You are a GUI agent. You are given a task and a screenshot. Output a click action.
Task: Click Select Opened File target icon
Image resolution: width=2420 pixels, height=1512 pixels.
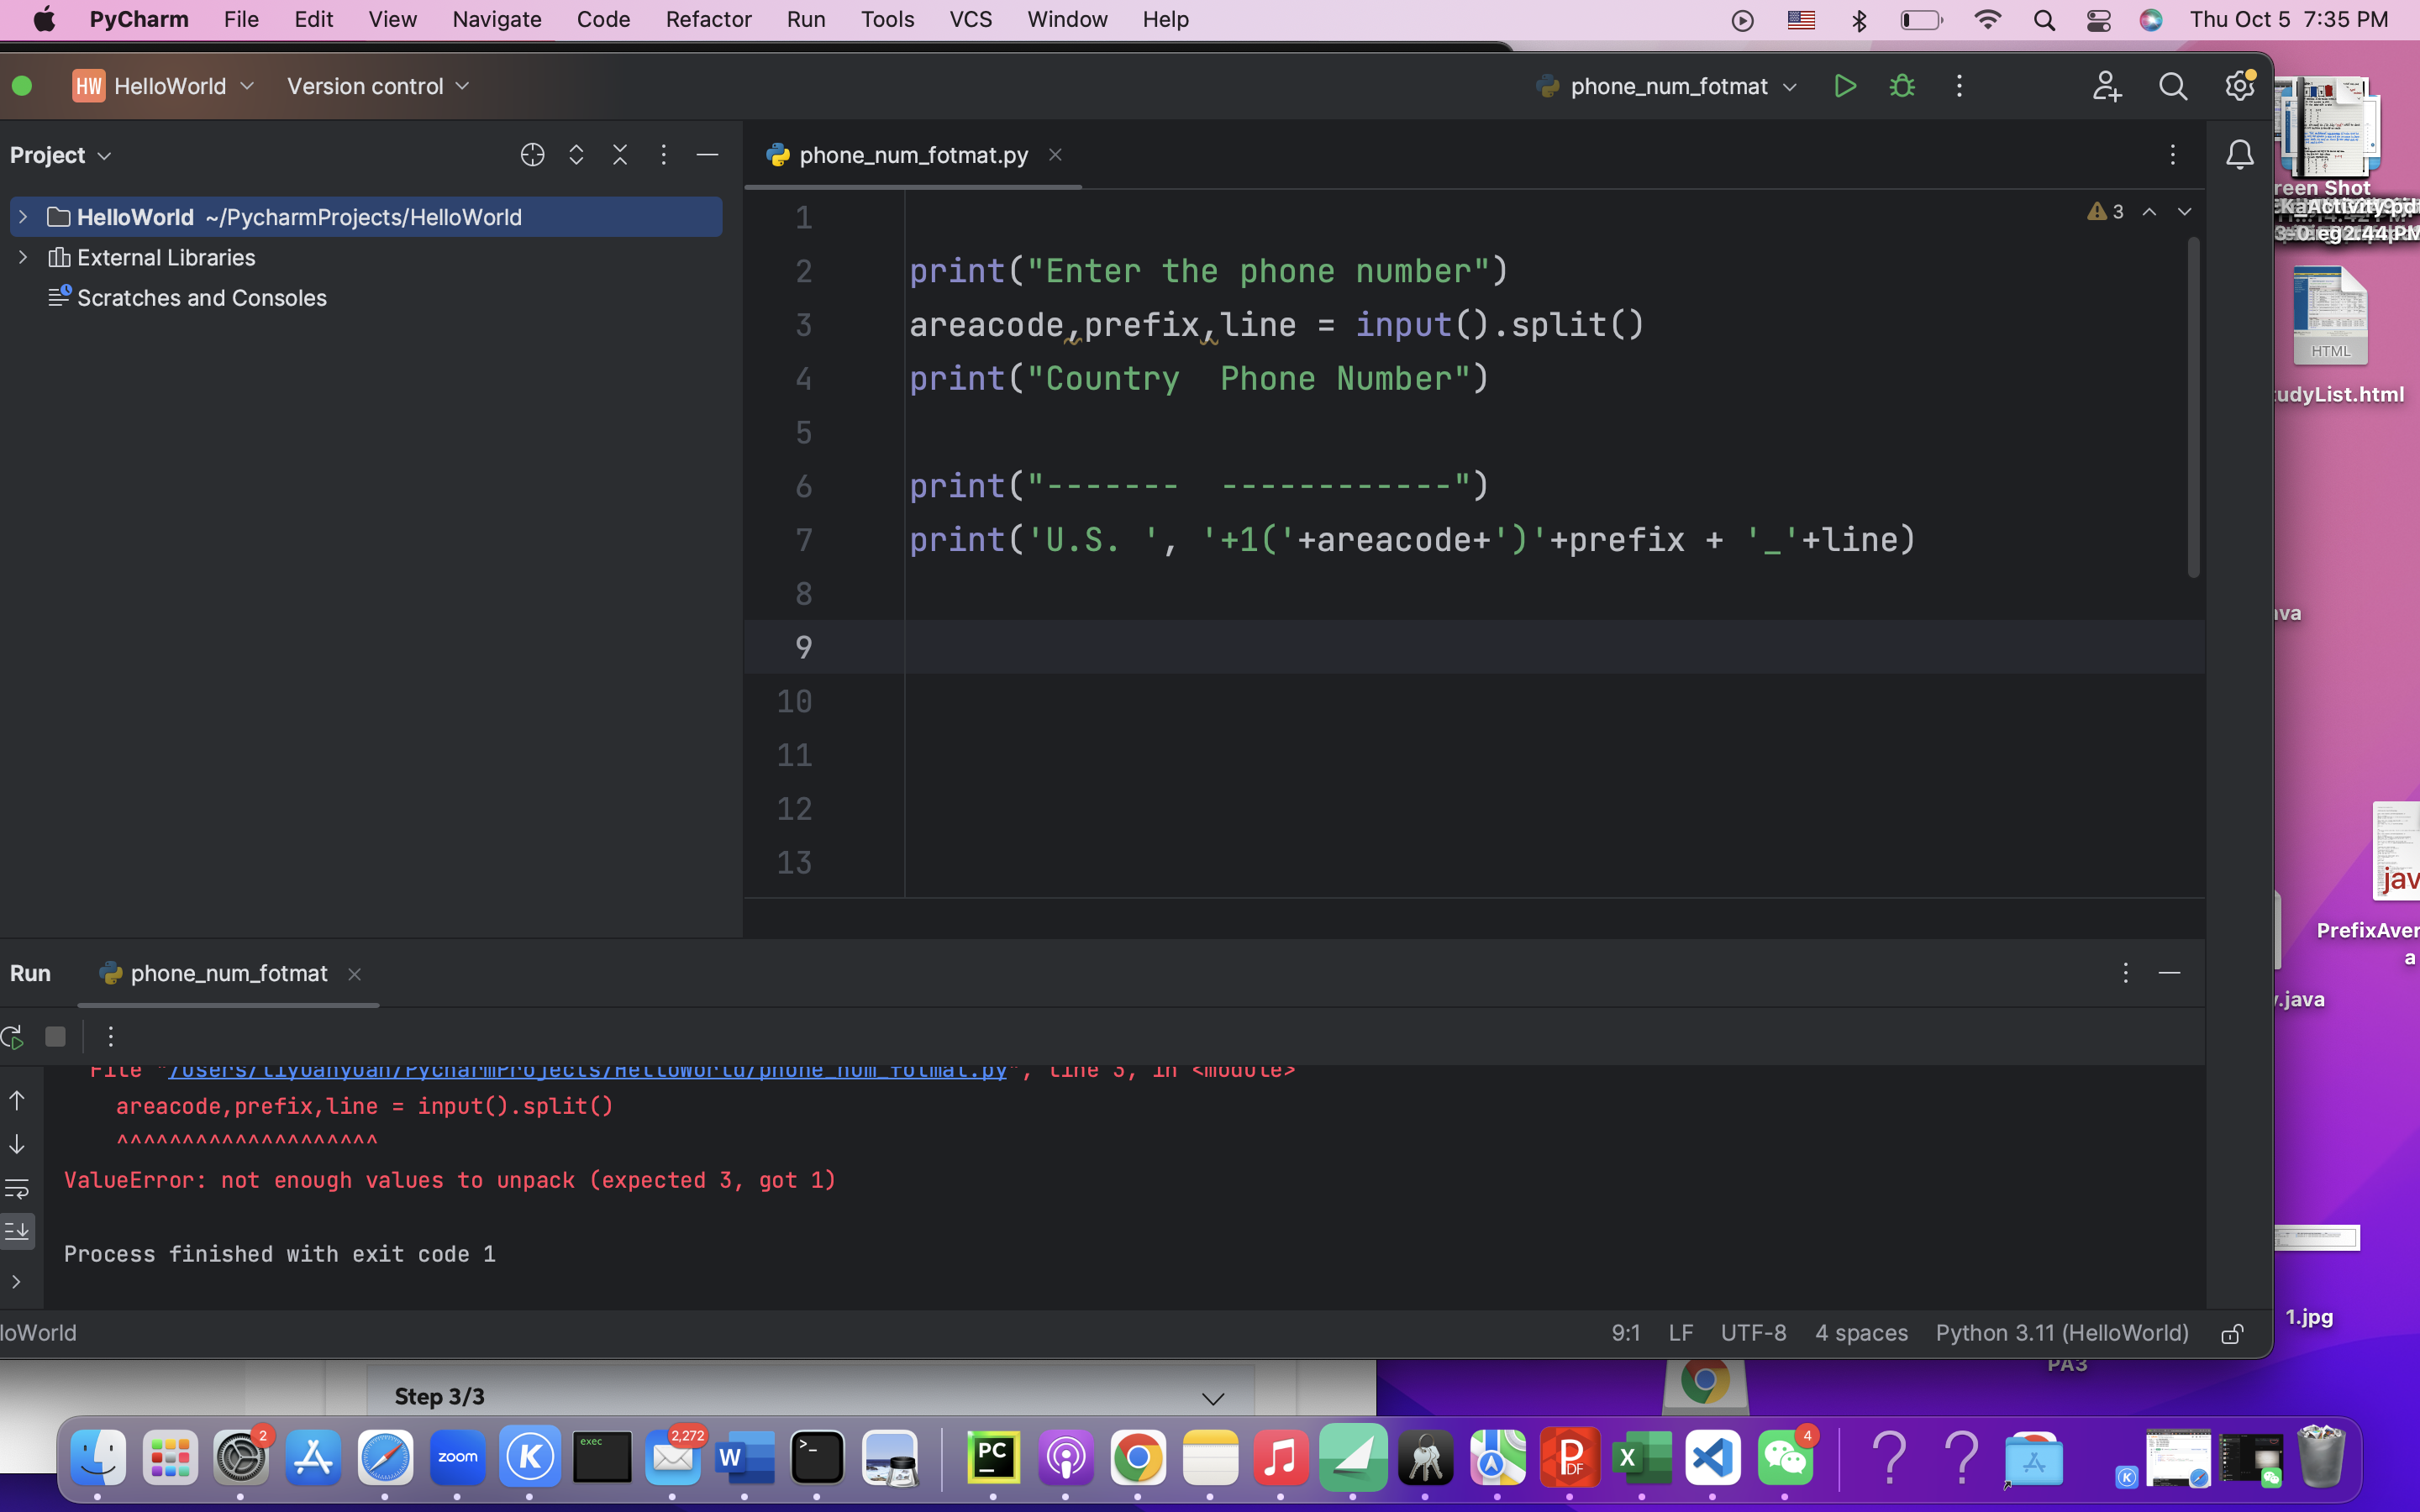click(x=532, y=155)
